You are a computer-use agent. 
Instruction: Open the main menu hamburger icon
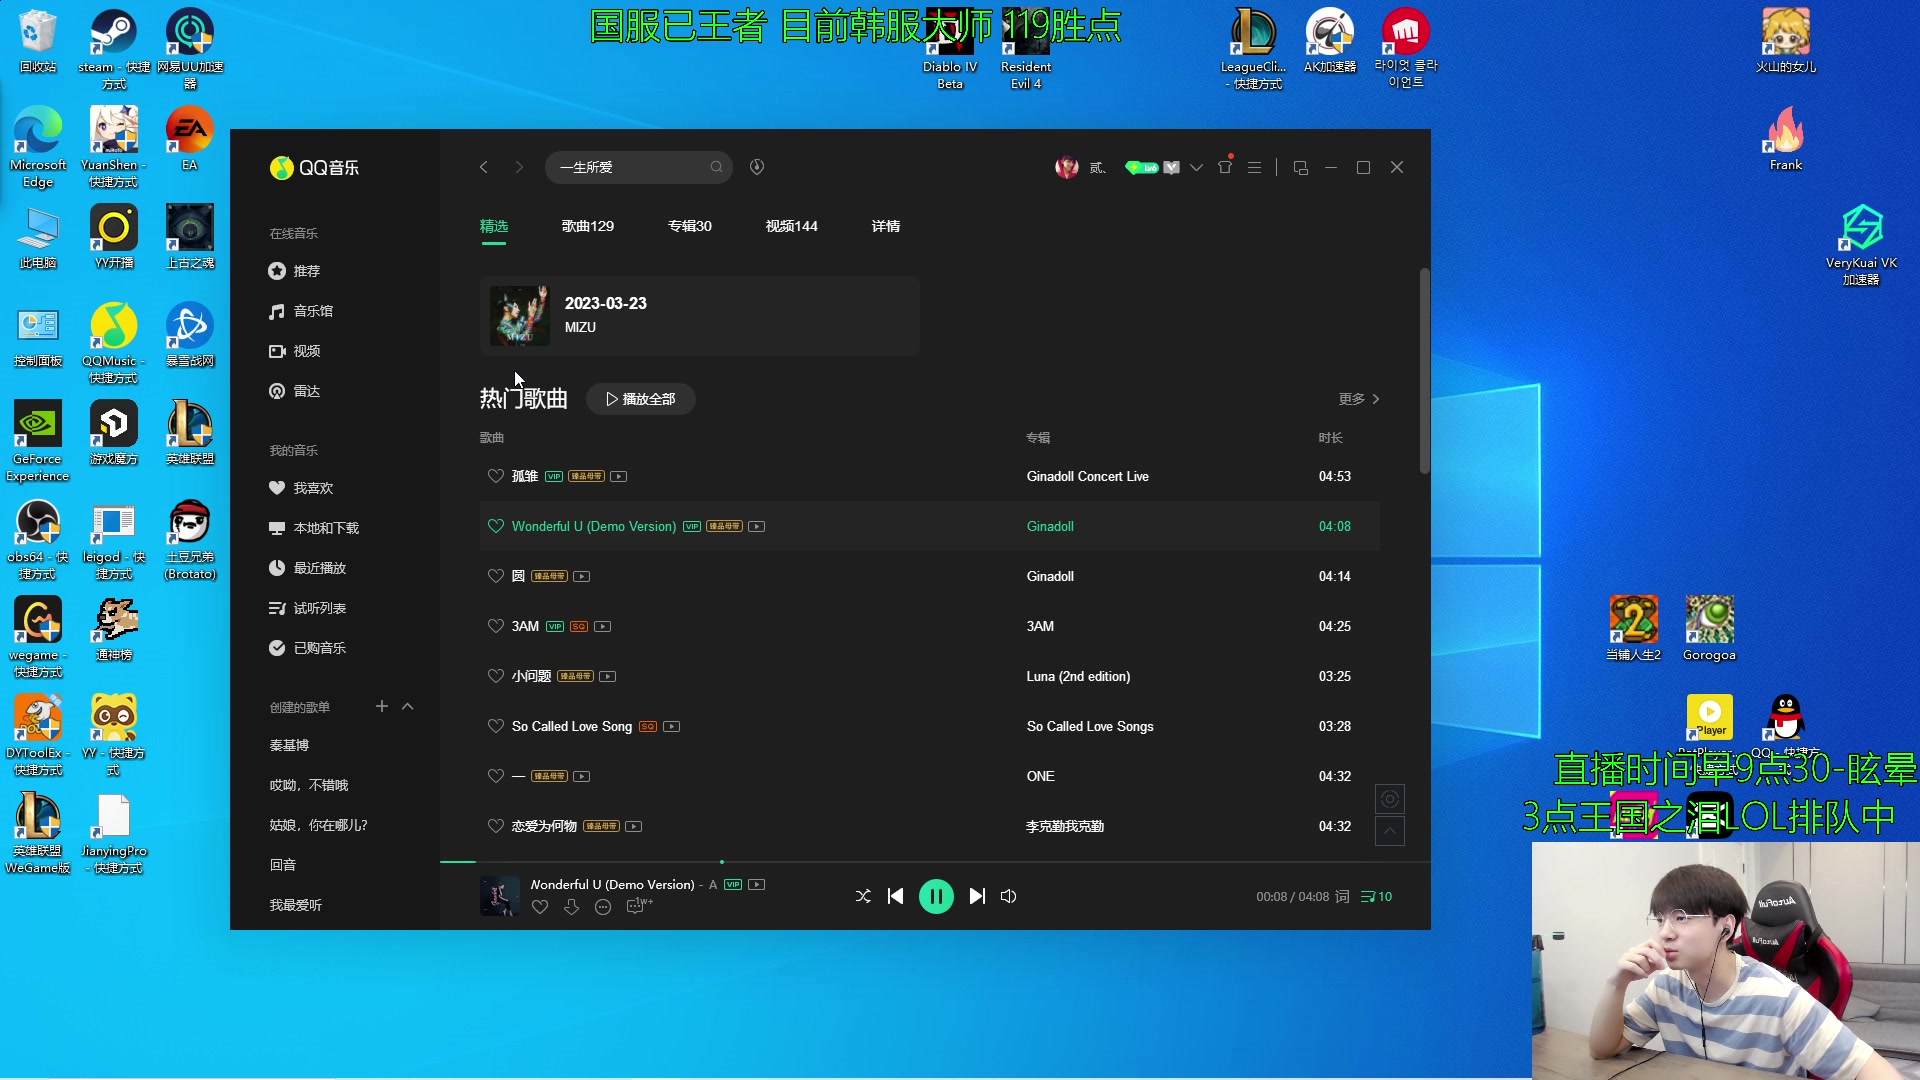click(x=1254, y=167)
